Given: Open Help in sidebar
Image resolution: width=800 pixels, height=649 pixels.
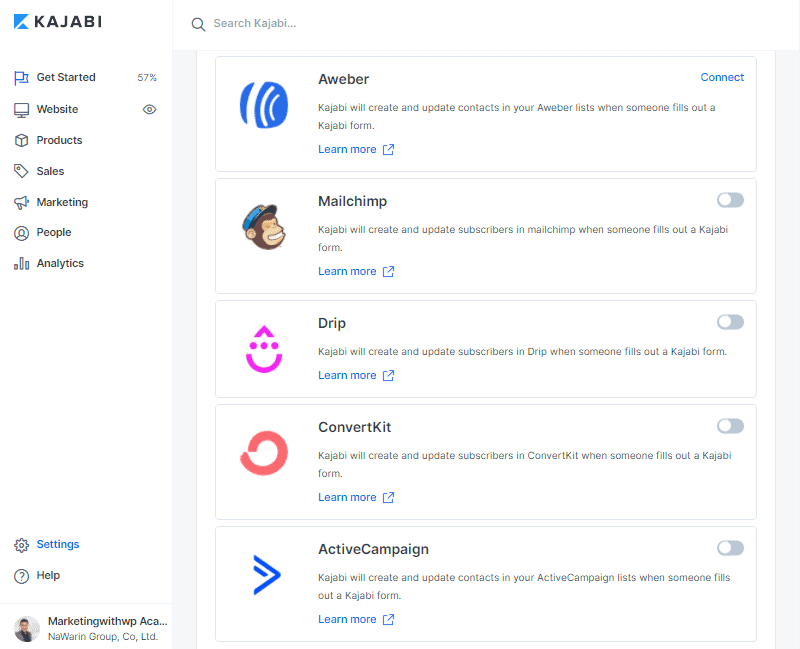Looking at the screenshot, I should point(48,575).
